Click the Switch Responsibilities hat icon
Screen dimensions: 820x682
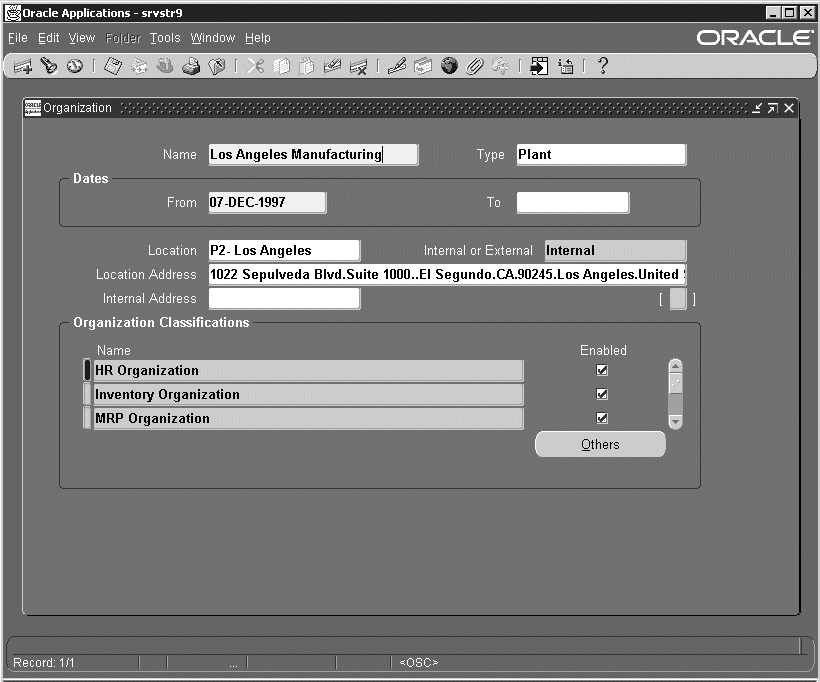[x=165, y=66]
